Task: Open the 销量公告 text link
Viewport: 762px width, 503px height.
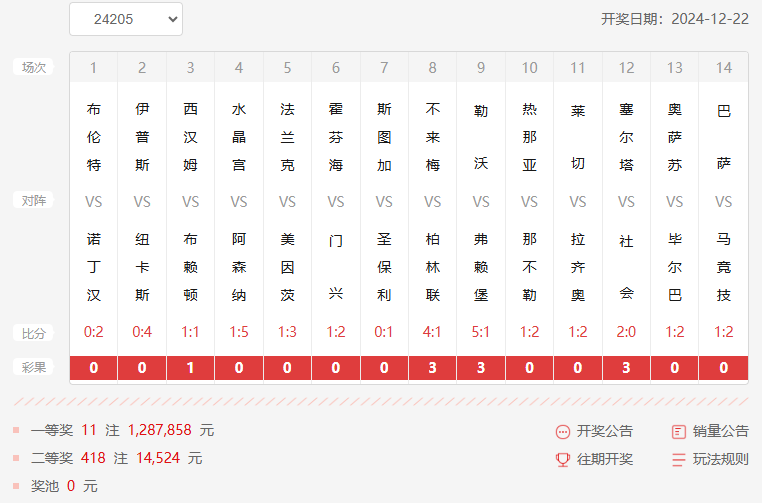Action: [721, 432]
